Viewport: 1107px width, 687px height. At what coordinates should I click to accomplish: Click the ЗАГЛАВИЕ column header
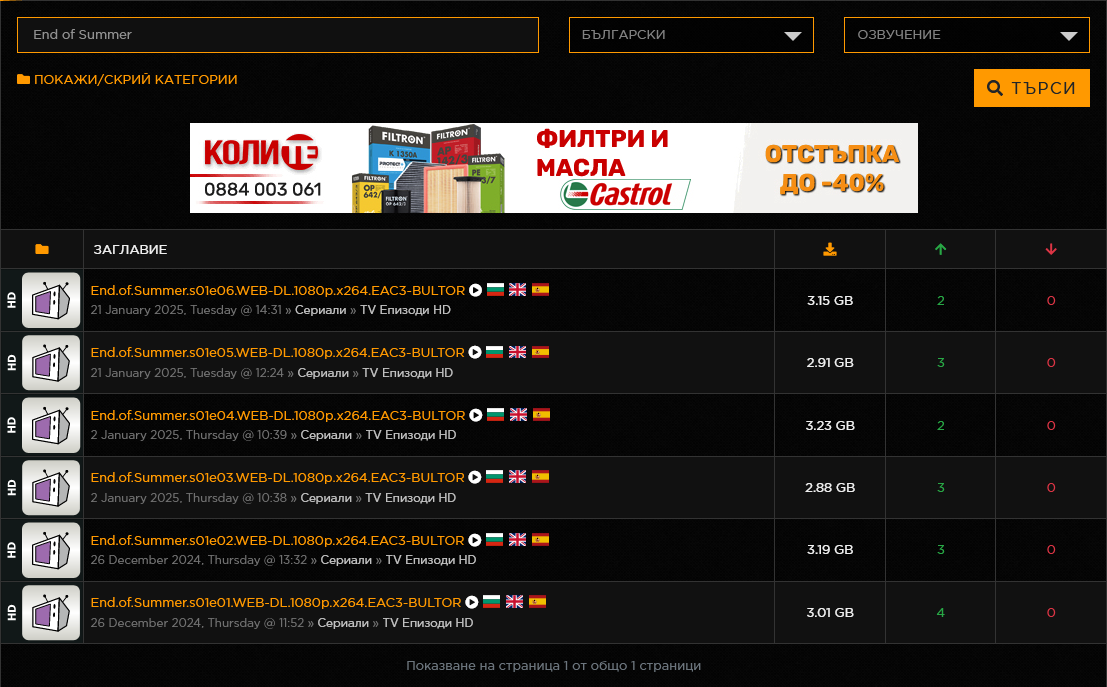pos(130,249)
